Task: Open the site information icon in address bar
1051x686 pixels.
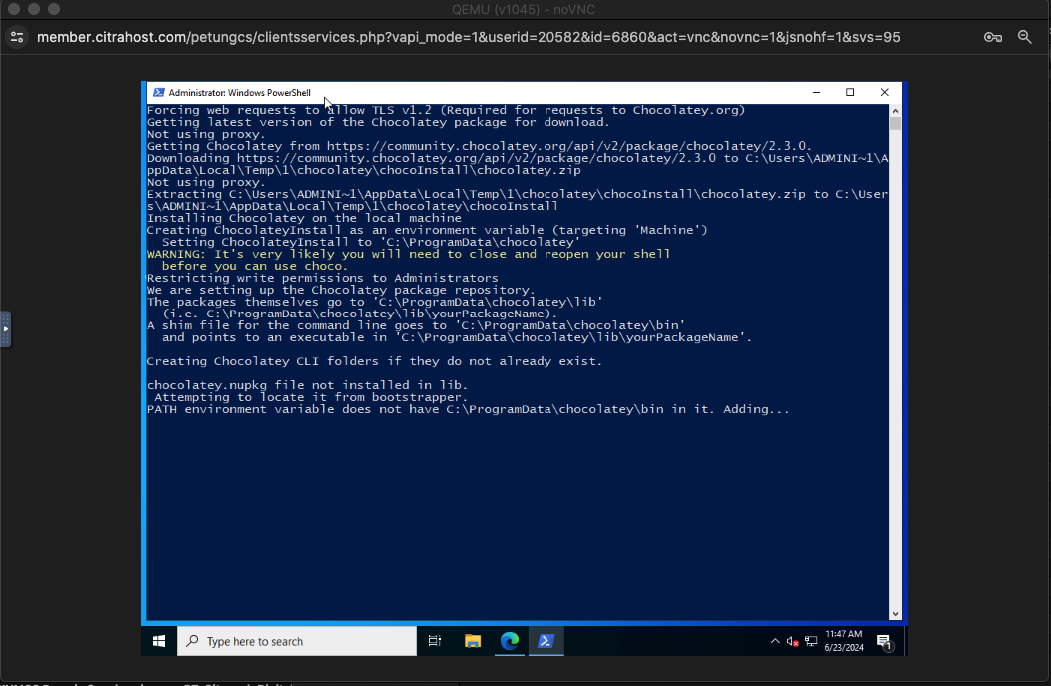Action: [x=17, y=38]
